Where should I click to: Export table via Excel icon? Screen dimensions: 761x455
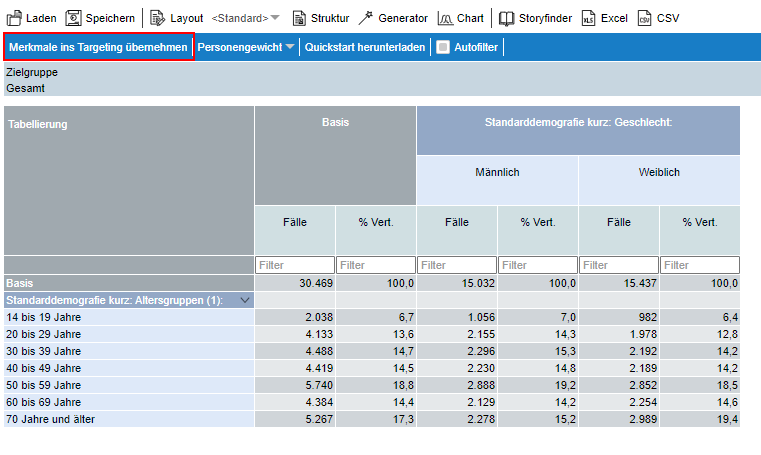[x=588, y=18]
